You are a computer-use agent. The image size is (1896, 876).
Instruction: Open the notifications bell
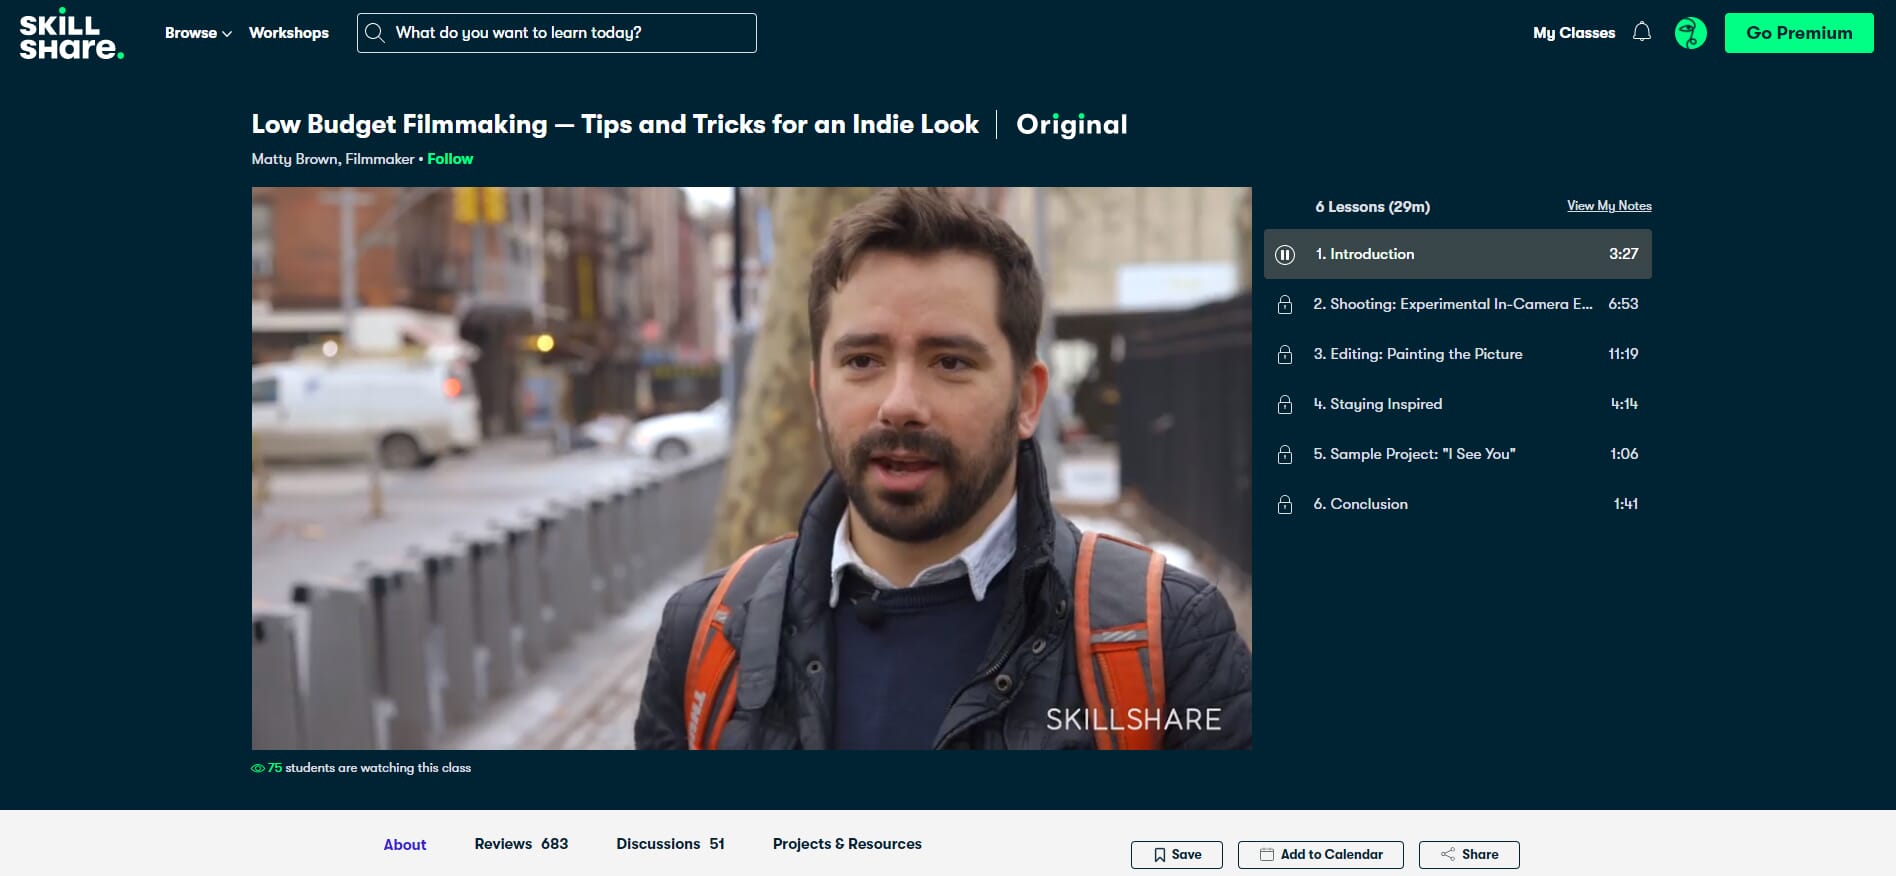[1642, 33]
